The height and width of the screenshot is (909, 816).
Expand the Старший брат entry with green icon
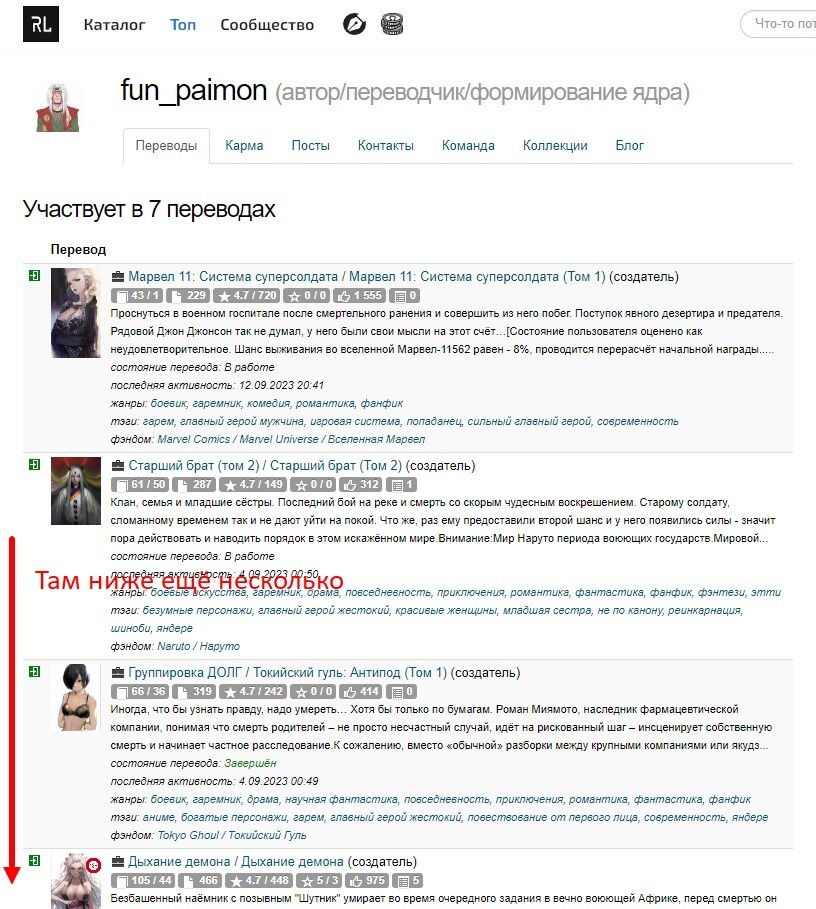point(34,465)
